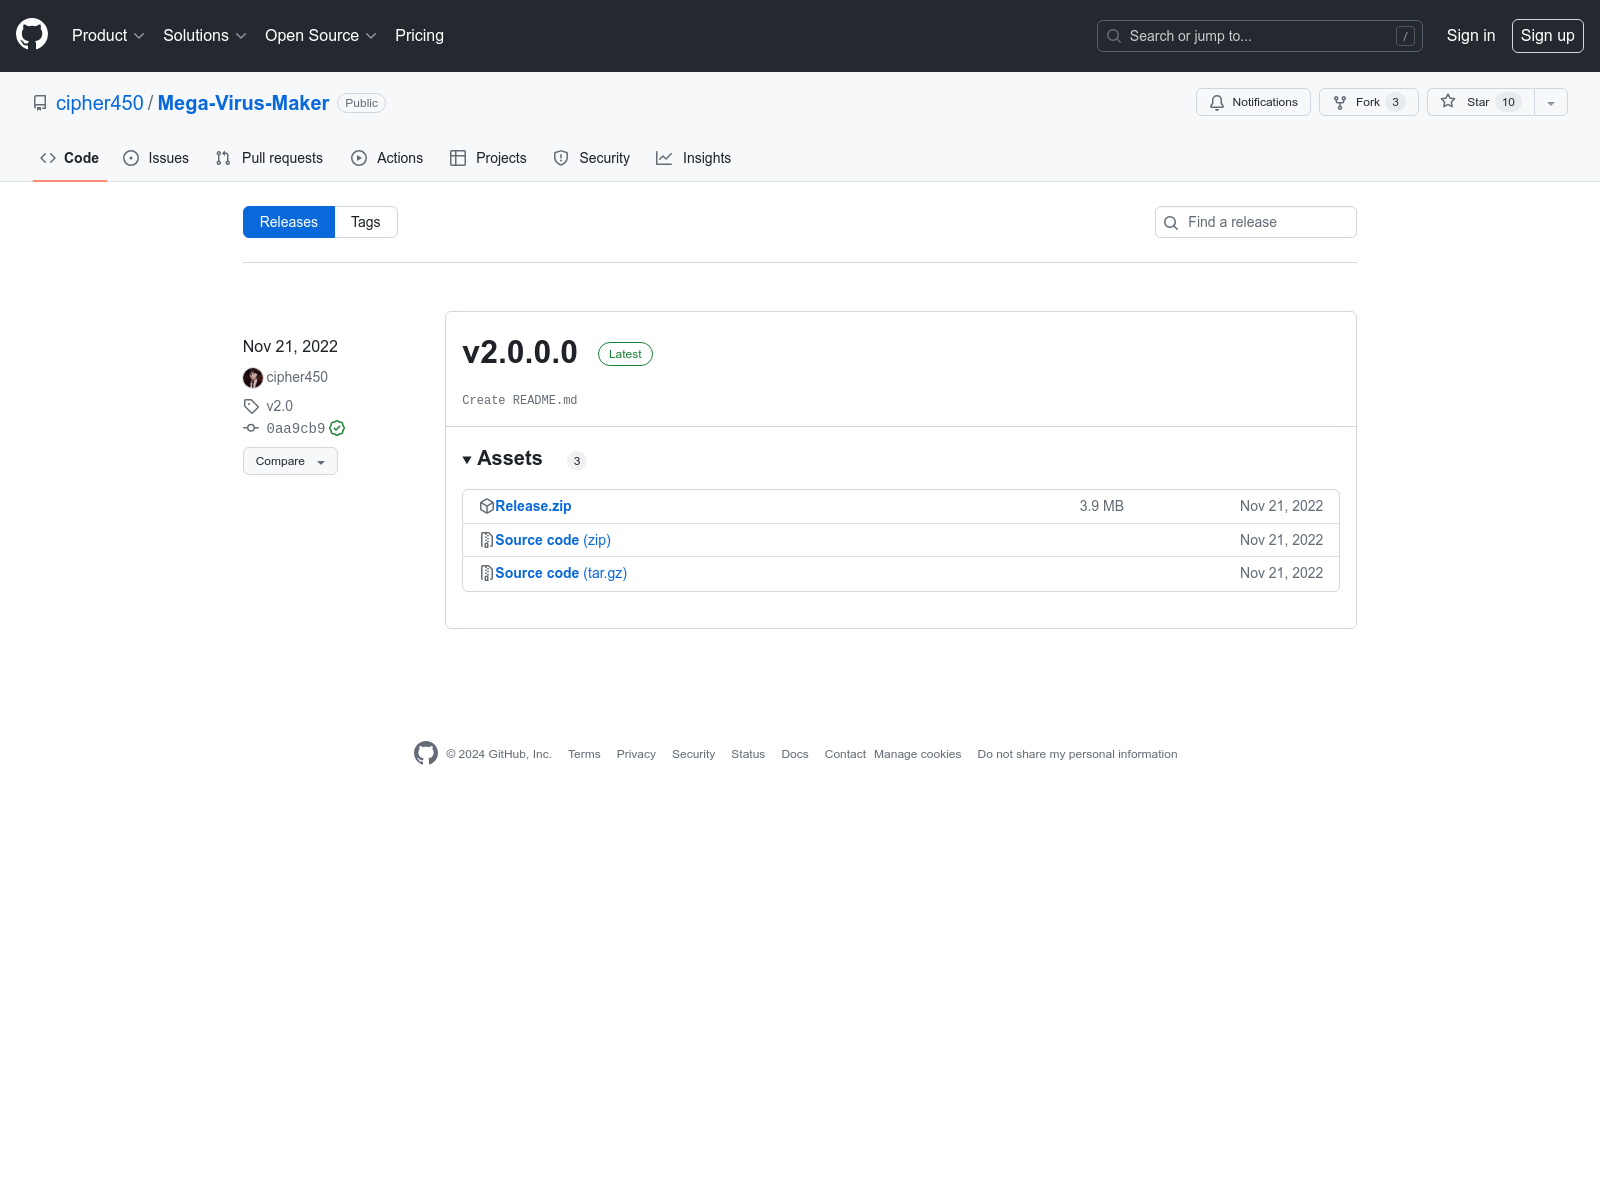This screenshot has height=1200, width=1600.
Task: Open the v2.0 tag link
Action: [280, 406]
